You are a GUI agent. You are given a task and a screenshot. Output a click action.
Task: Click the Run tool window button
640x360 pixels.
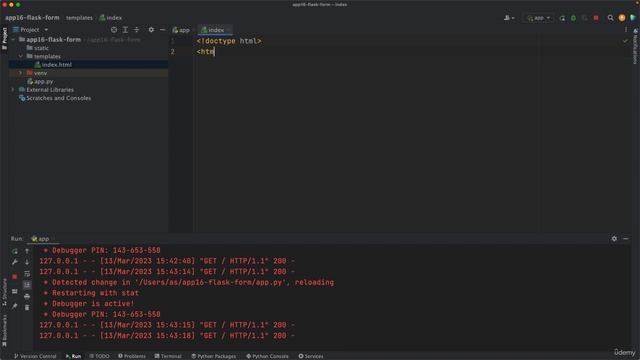coord(73,356)
